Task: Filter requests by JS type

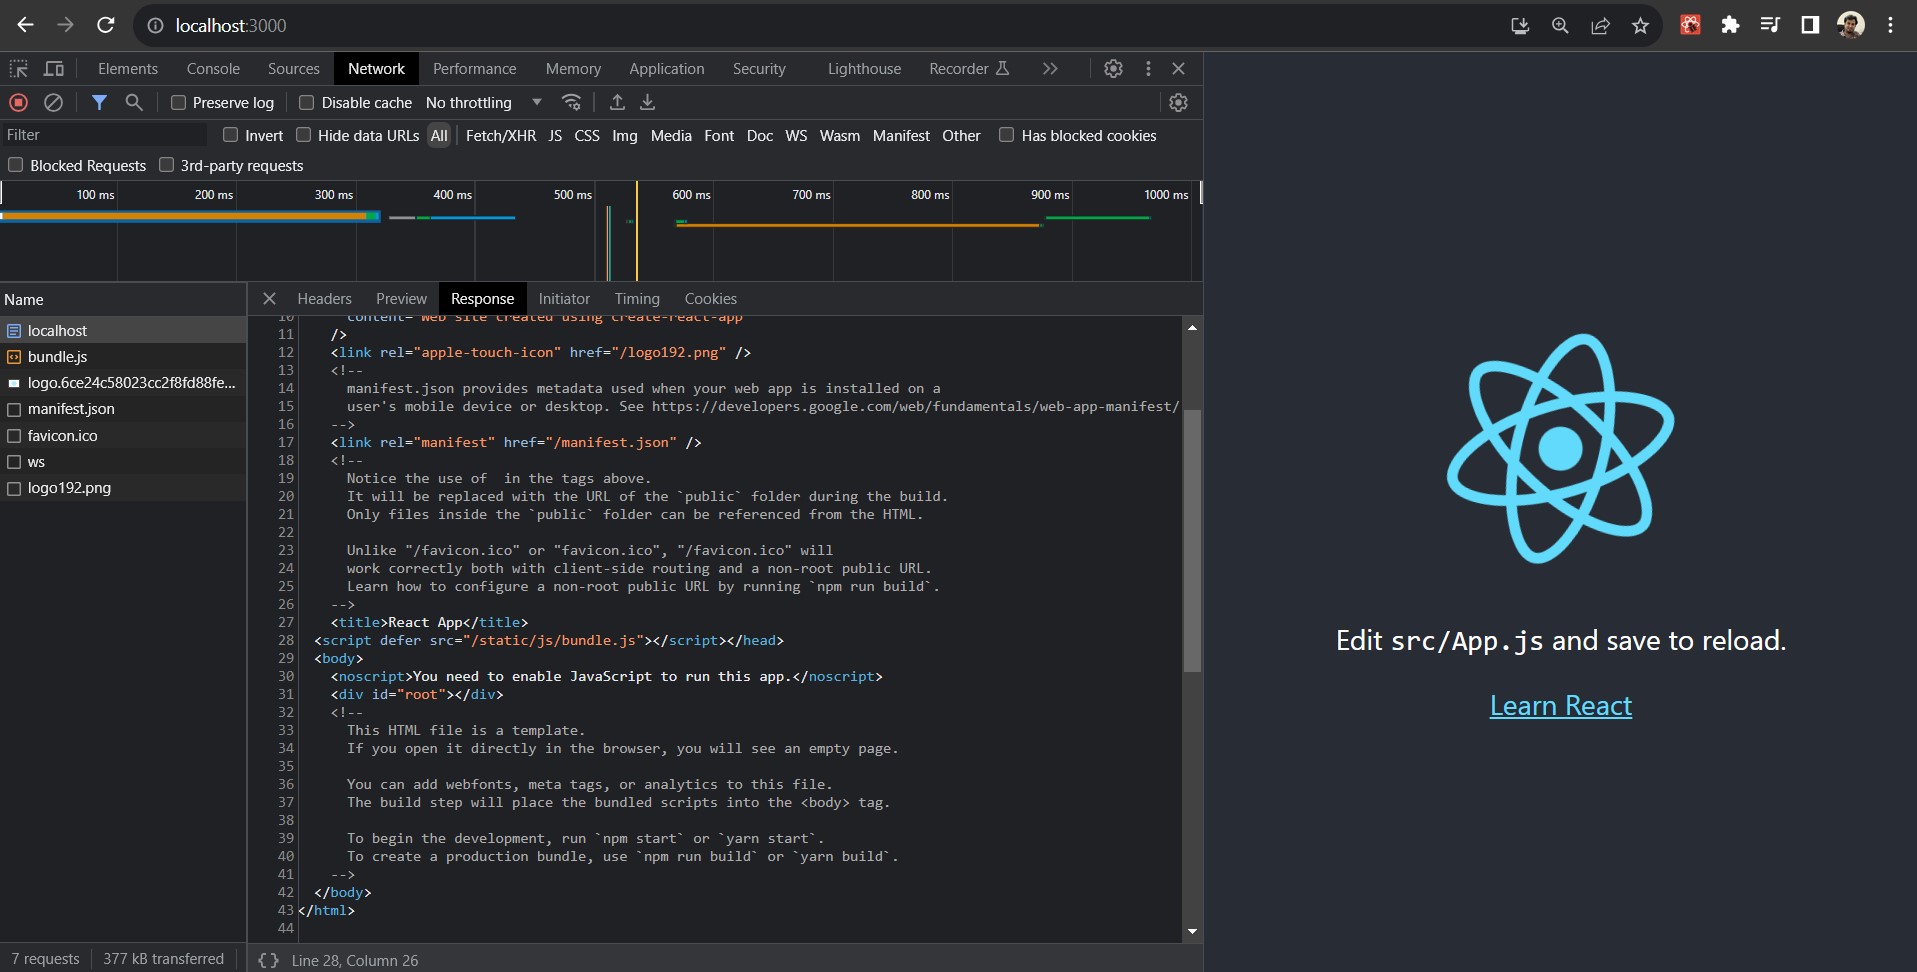Action: click(x=555, y=135)
